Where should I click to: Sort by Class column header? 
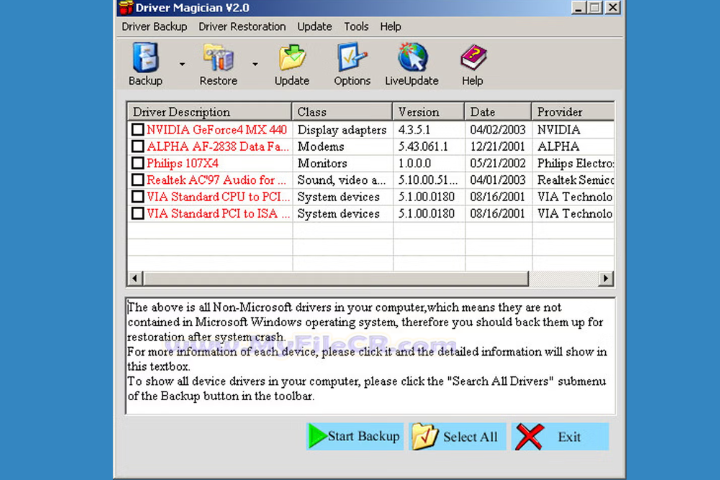(342, 112)
